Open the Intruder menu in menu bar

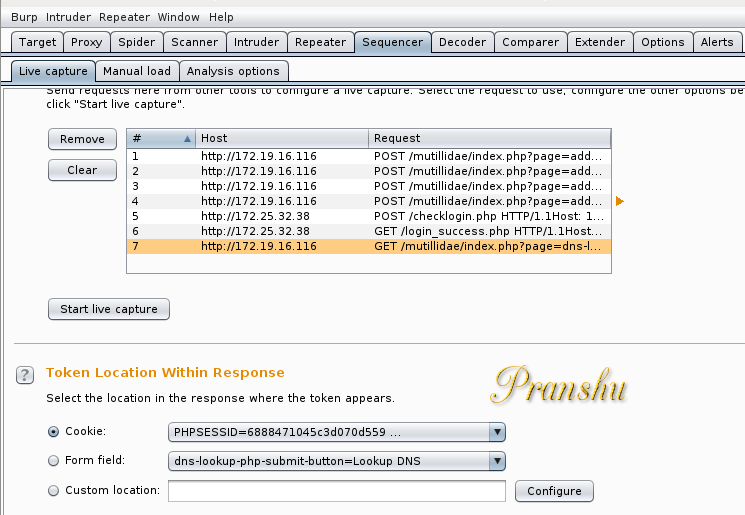point(68,17)
